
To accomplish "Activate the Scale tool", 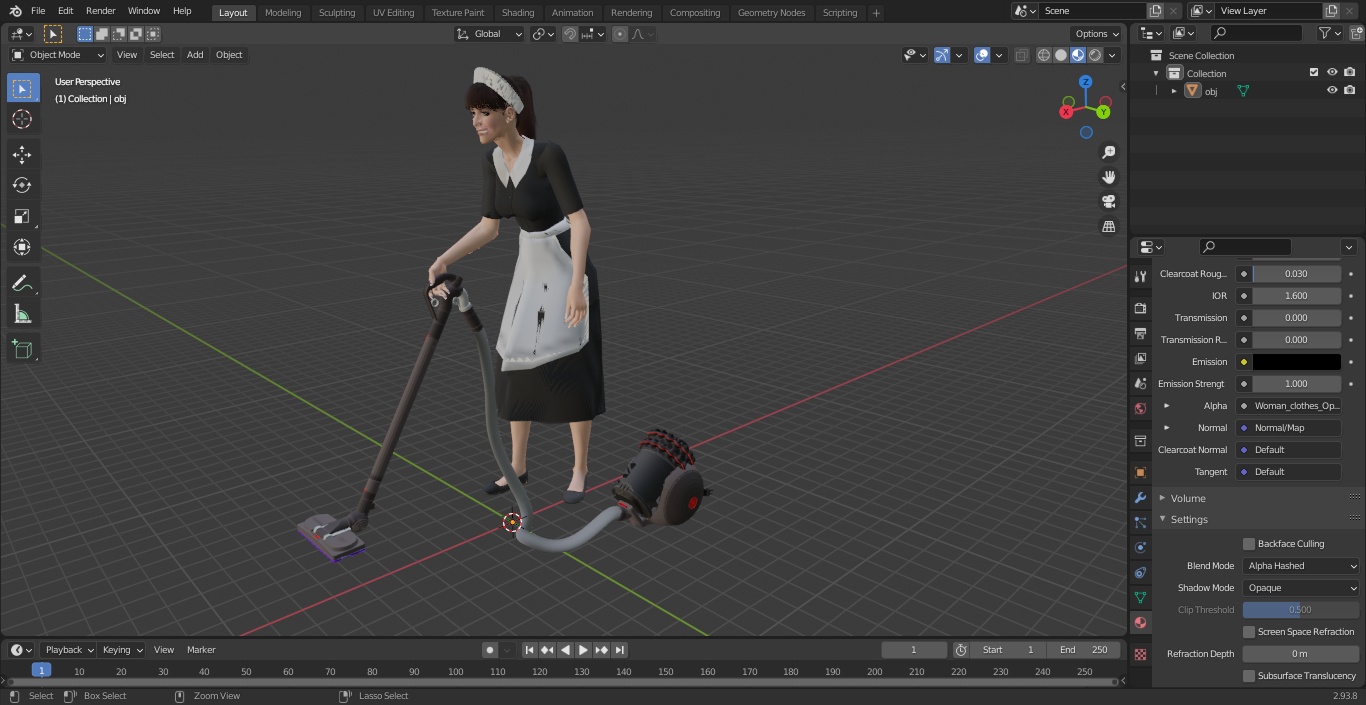I will (x=22, y=216).
